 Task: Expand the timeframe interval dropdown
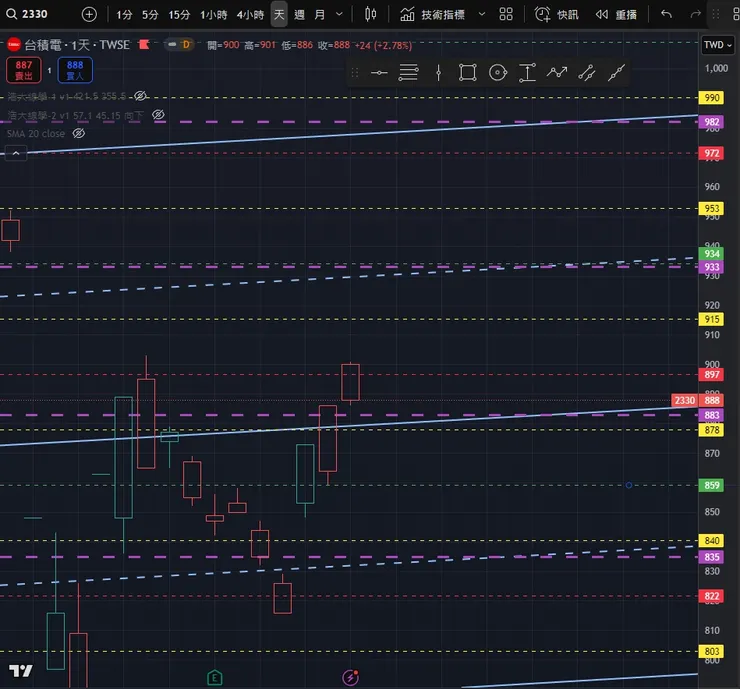(339, 14)
